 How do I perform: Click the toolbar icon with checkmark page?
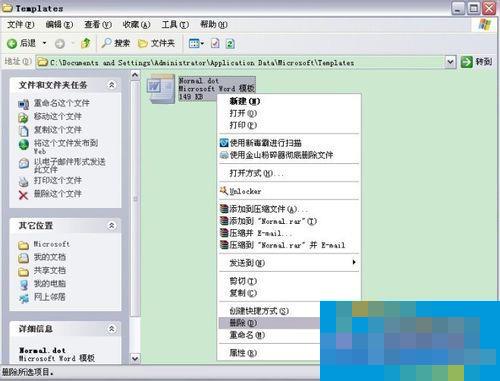coord(215,43)
